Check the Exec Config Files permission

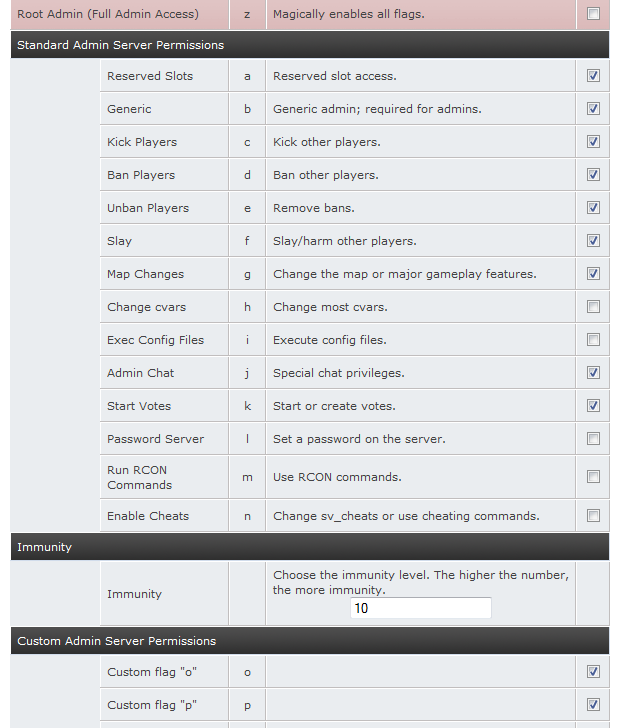point(593,340)
